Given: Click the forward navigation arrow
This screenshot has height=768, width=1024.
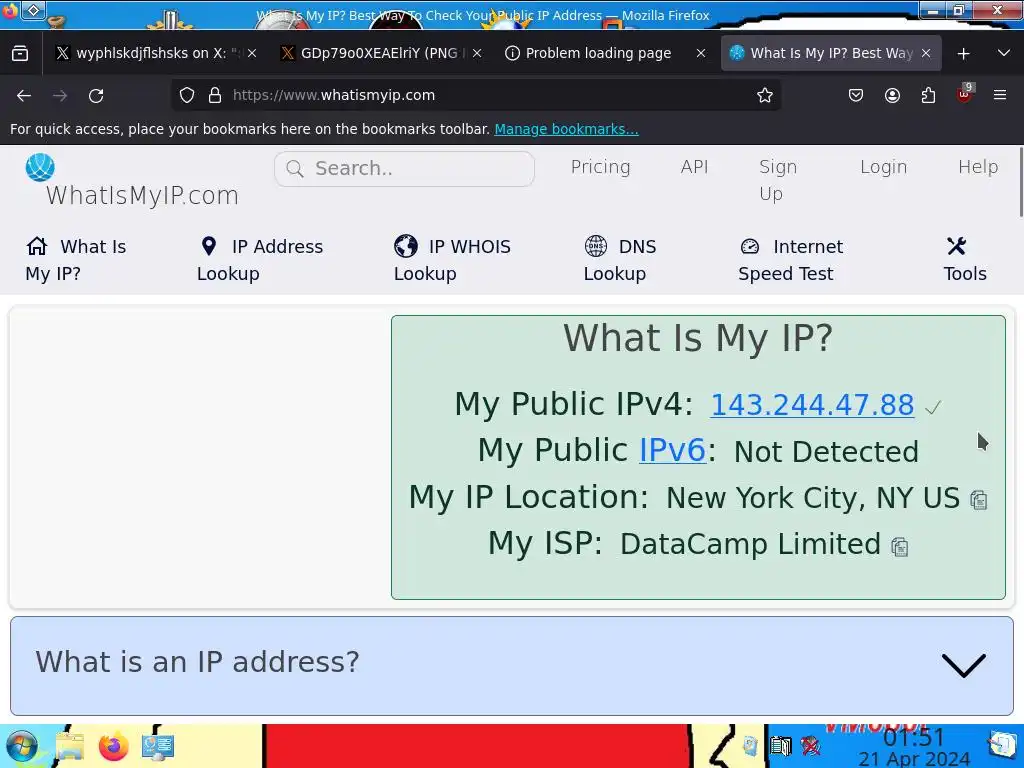Looking at the screenshot, I should pos(60,95).
